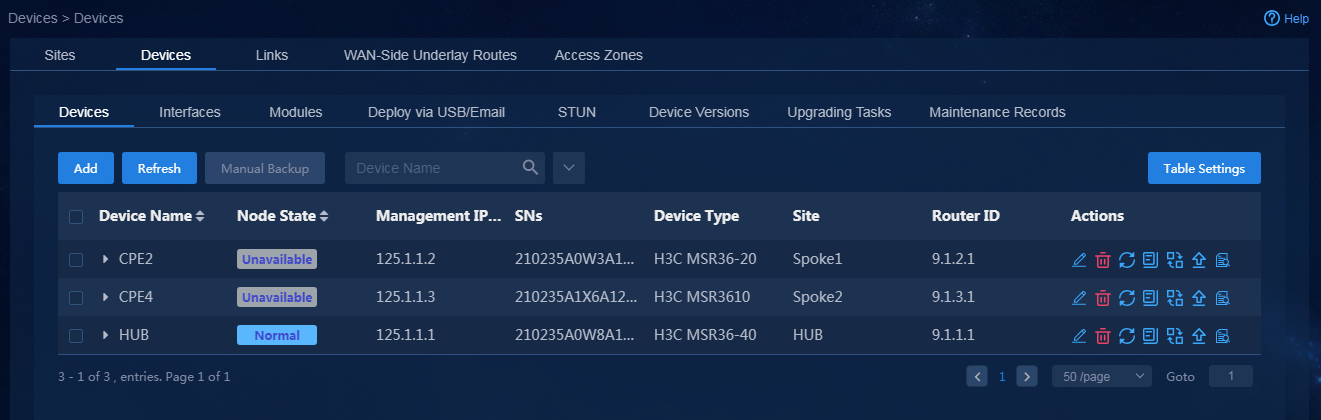This screenshot has width=1321, height=420.
Task: Click the sync arrows icon for HUB
Action: pyautogui.click(x=1127, y=336)
